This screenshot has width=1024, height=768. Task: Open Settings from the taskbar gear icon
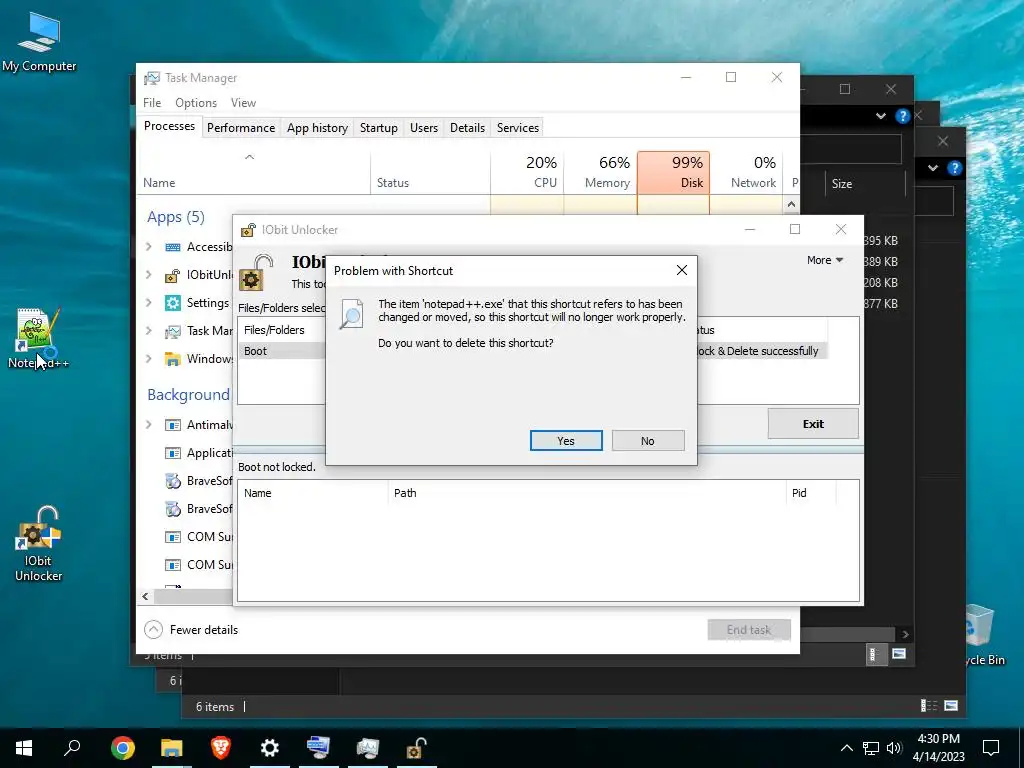pos(270,748)
